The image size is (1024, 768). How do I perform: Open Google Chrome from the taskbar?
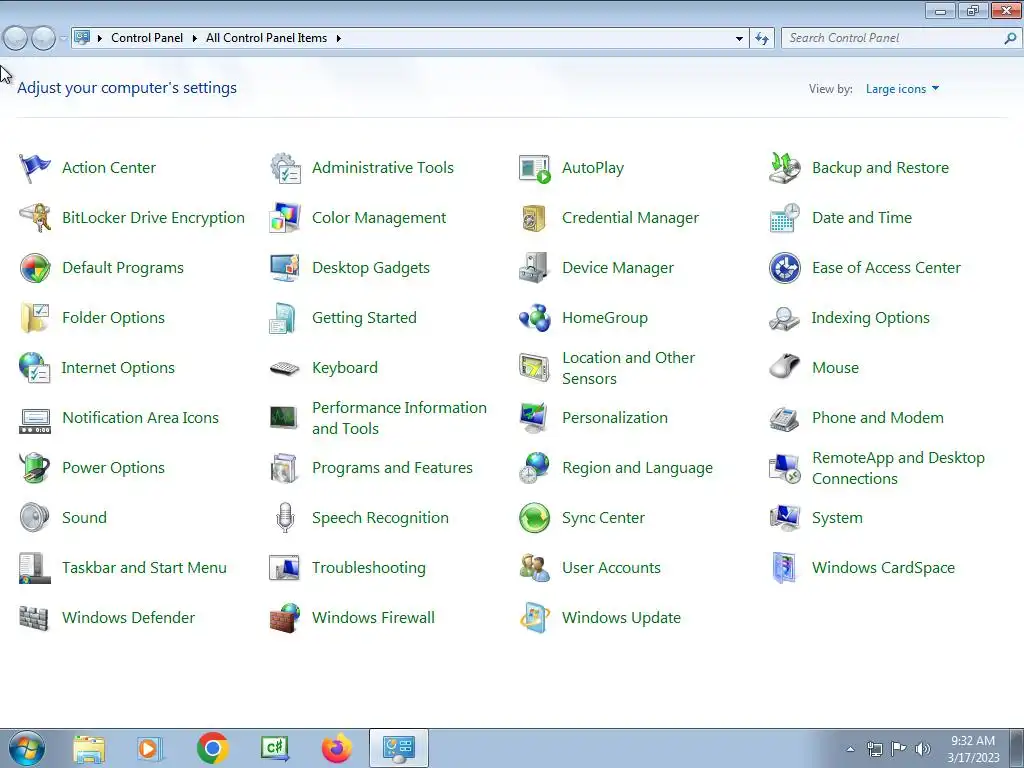[213, 748]
